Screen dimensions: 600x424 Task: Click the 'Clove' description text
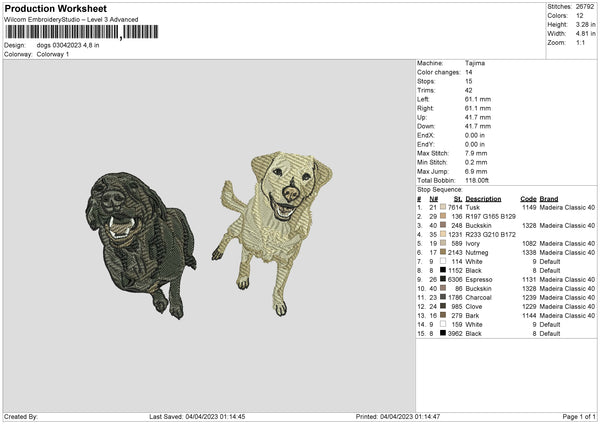click(x=474, y=307)
